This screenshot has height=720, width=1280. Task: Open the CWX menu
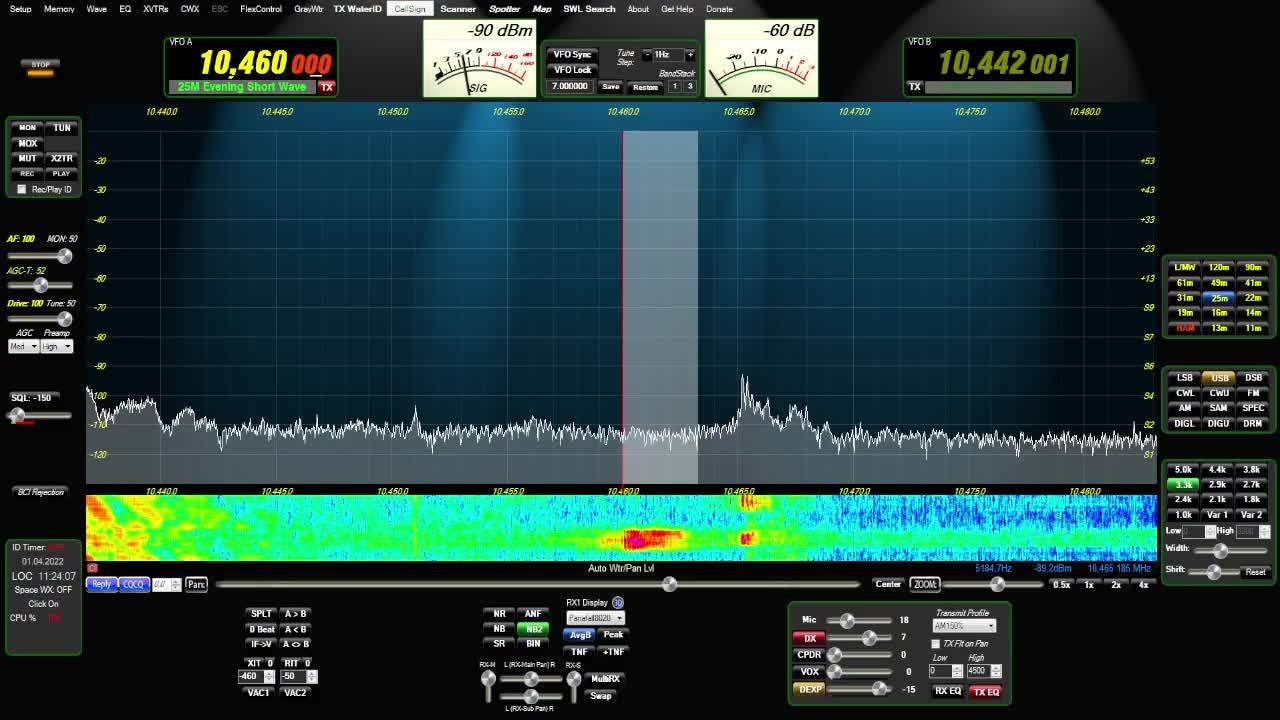[189, 9]
